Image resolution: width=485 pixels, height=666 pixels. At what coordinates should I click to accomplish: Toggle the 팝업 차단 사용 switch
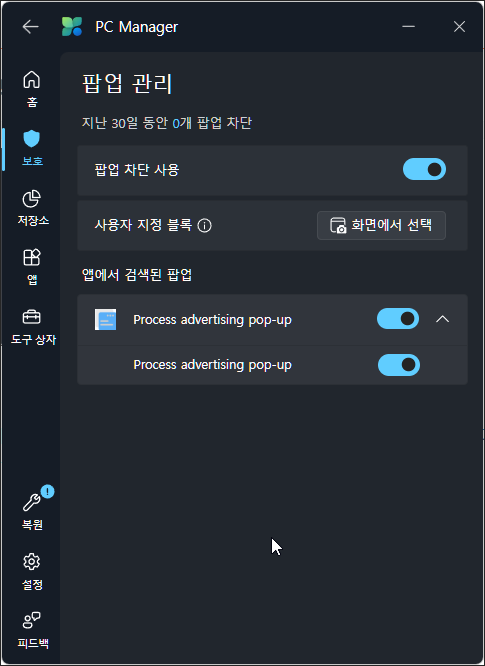[424, 169]
